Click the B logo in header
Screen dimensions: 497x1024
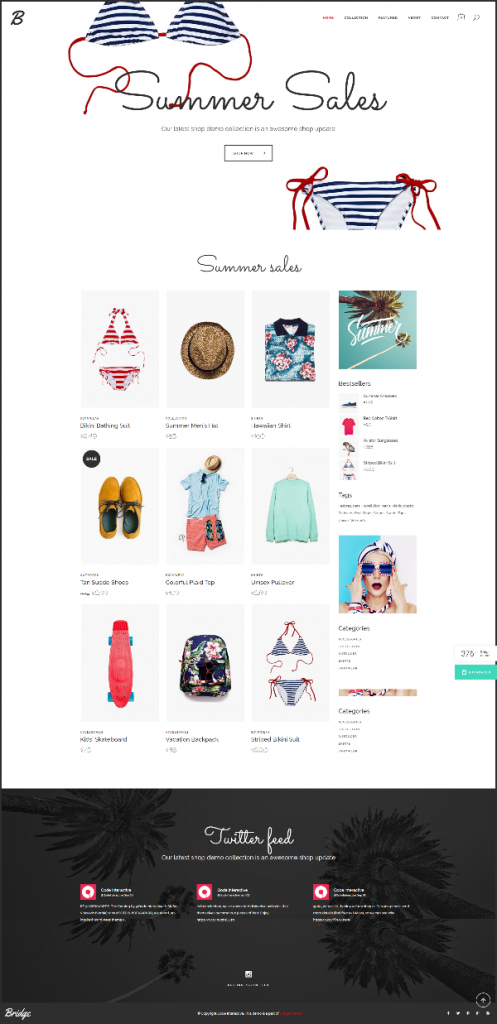click(17, 18)
